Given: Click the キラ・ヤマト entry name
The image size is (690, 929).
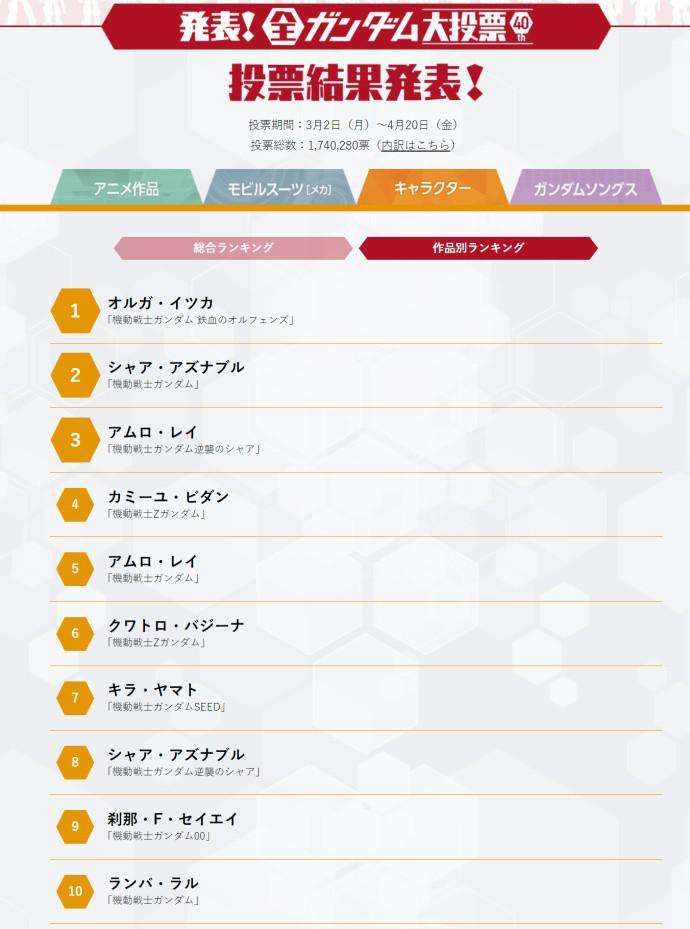Looking at the screenshot, I should pos(153,690).
